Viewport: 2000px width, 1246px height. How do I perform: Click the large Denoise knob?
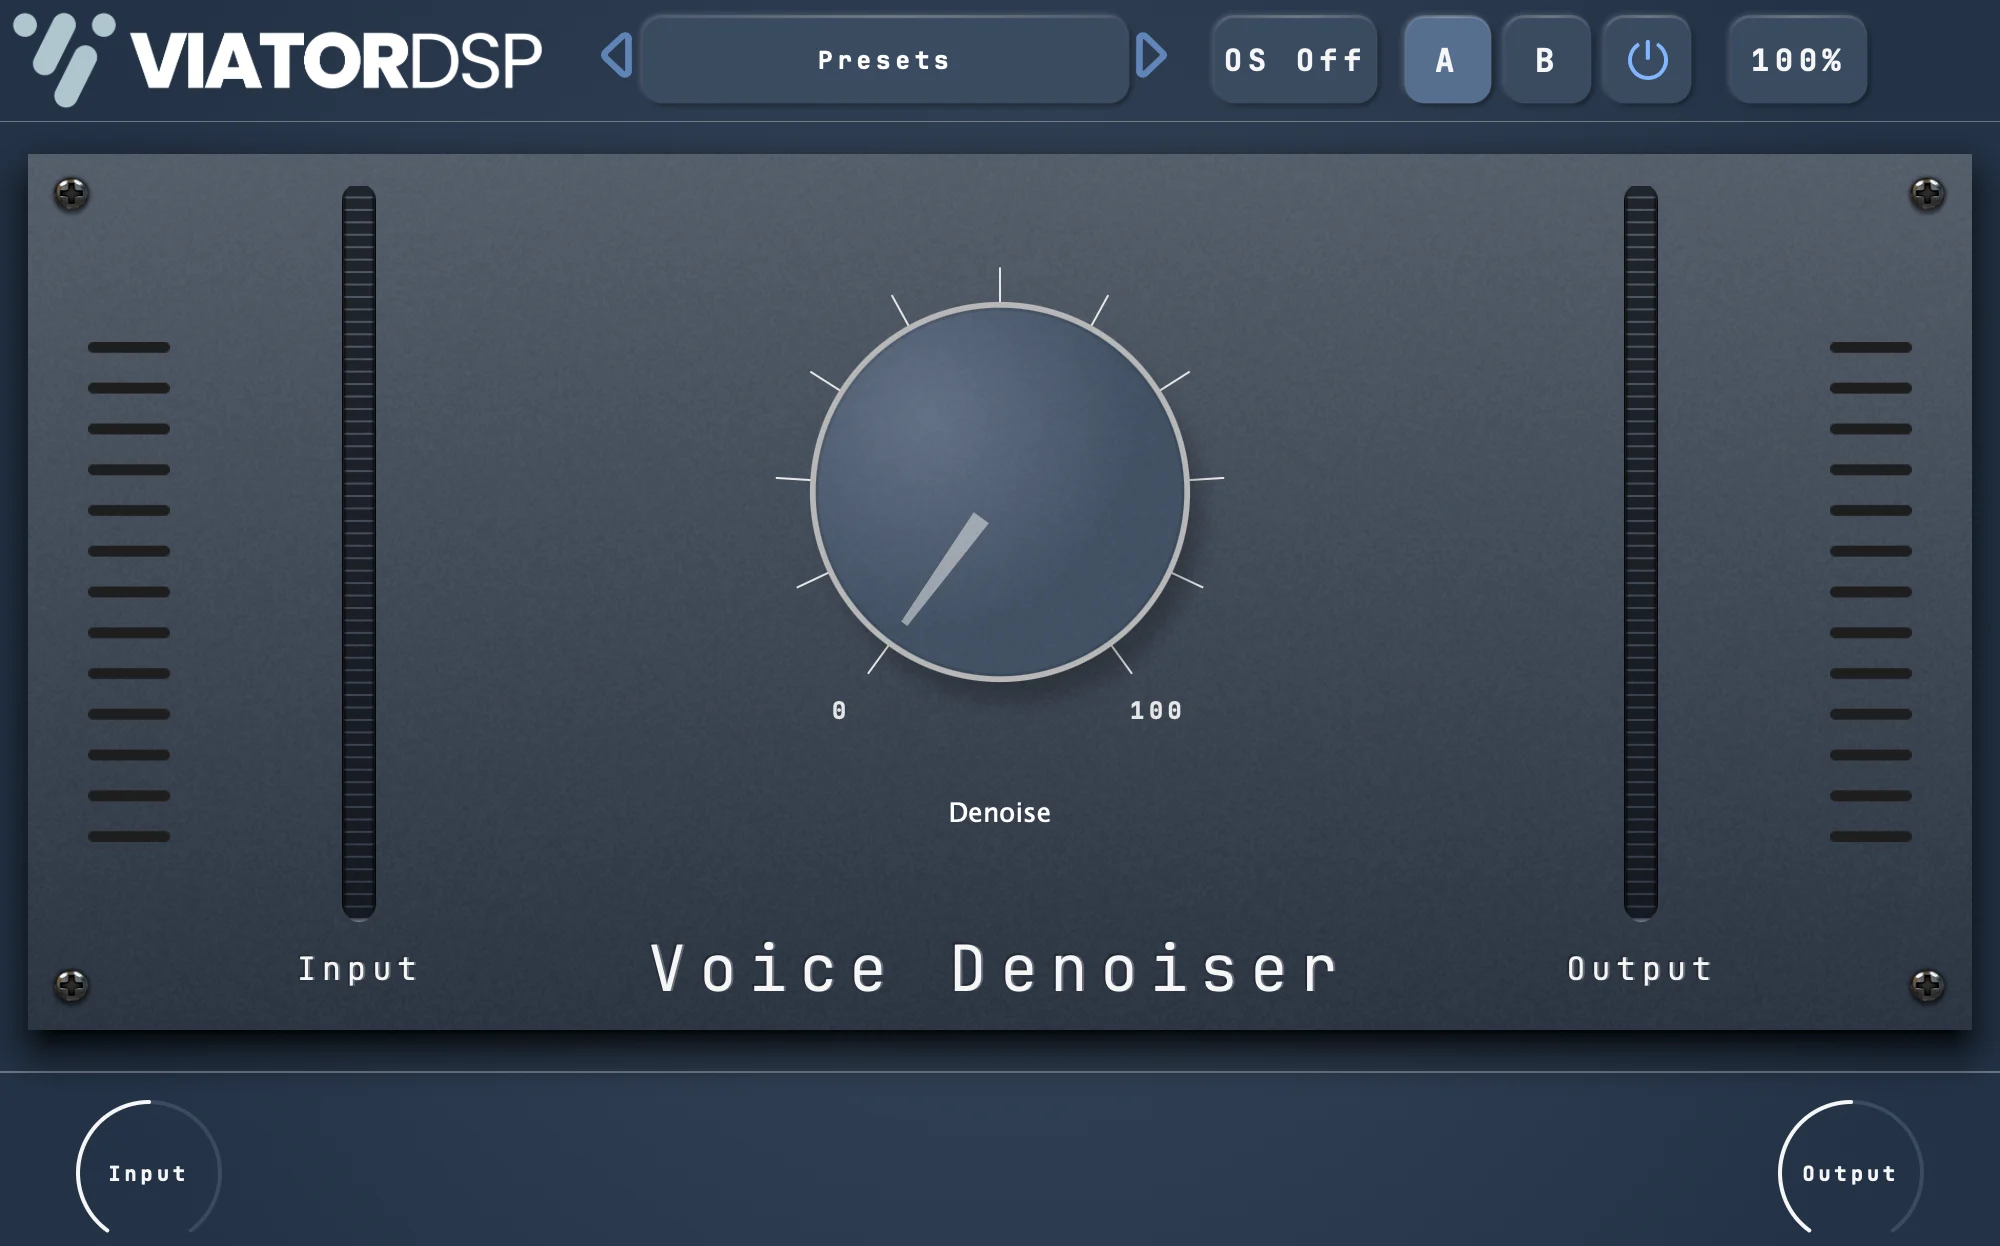pyautogui.click(x=1000, y=492)
